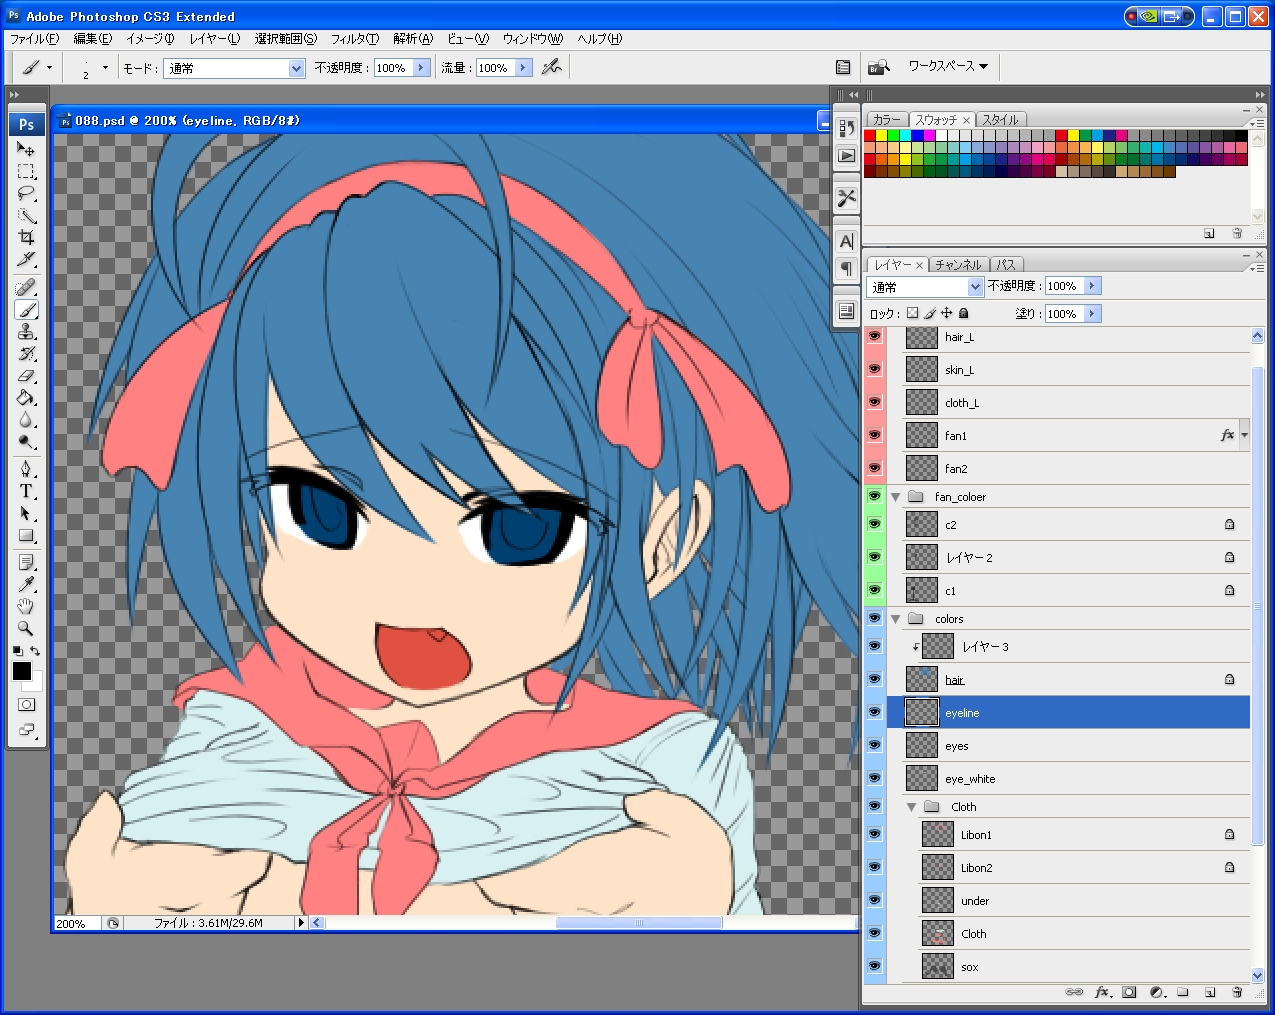Click the zoom percentage field 200%

pos(76,923)
